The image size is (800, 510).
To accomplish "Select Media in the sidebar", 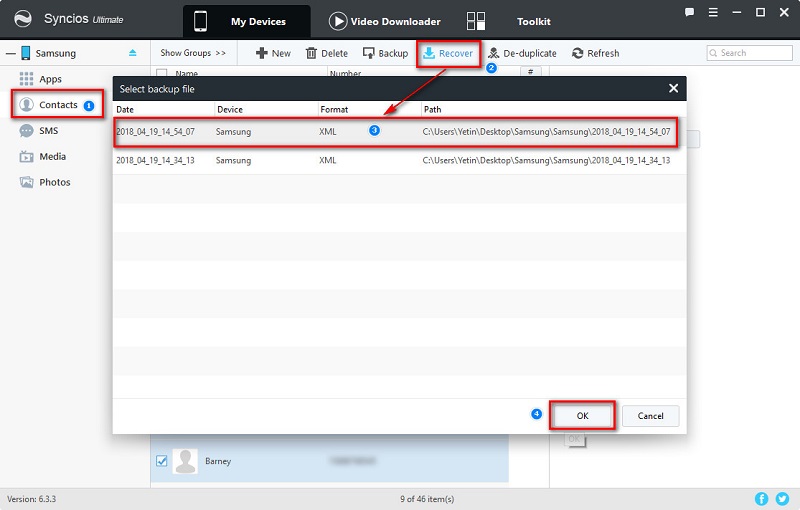I will (x=43, y=157).
